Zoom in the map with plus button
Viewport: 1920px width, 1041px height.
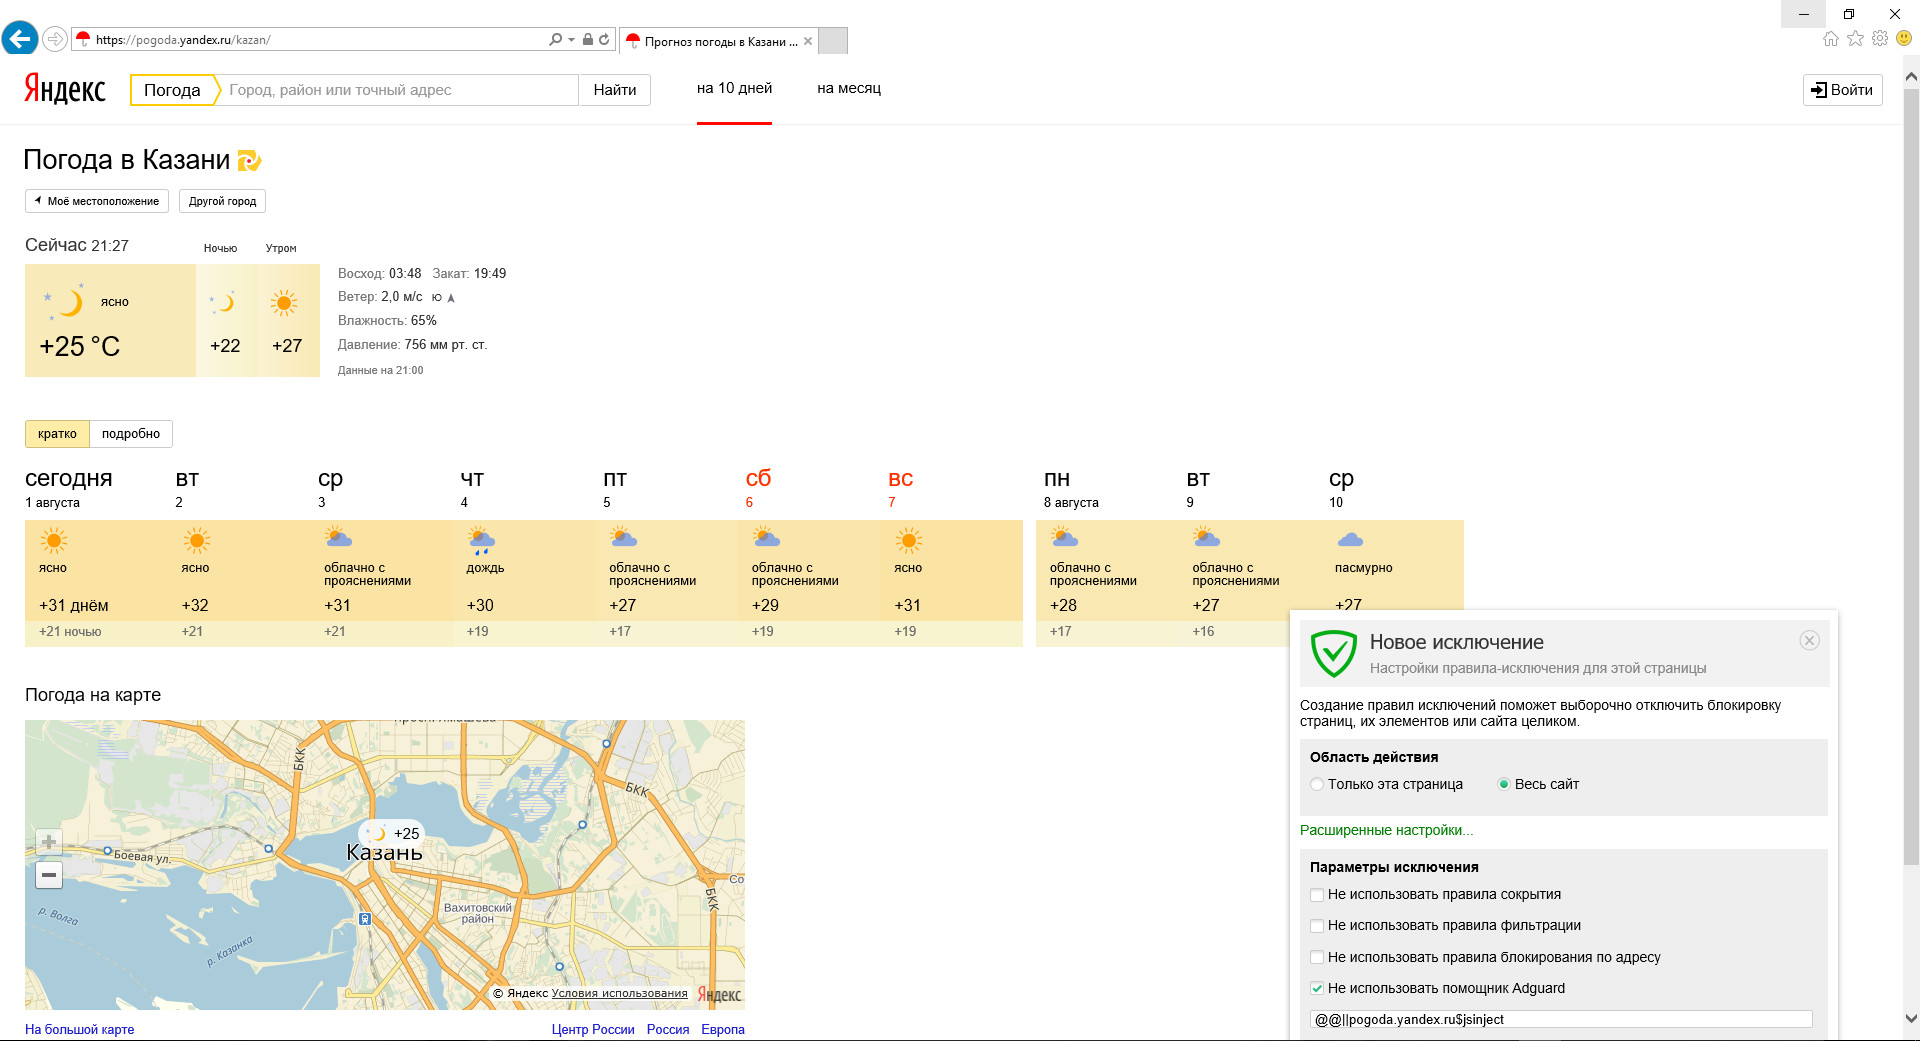point(49,842)
